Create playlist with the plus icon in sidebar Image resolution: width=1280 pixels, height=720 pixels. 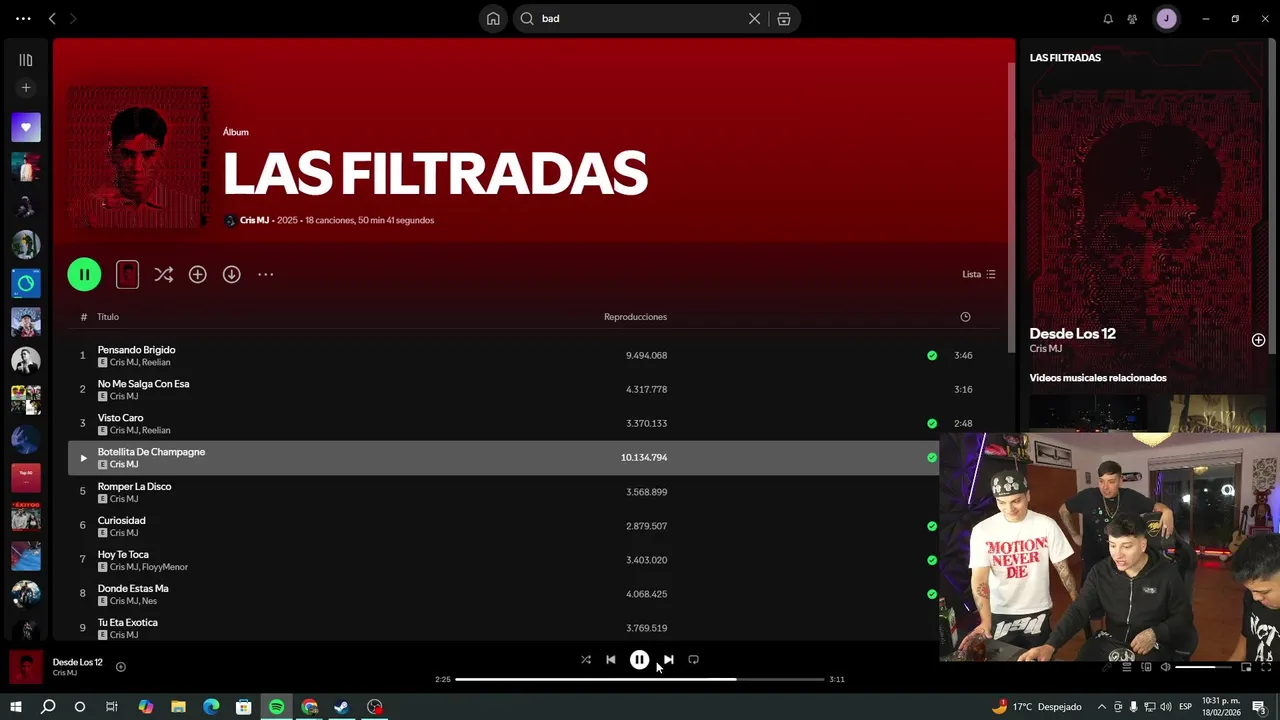26,88
